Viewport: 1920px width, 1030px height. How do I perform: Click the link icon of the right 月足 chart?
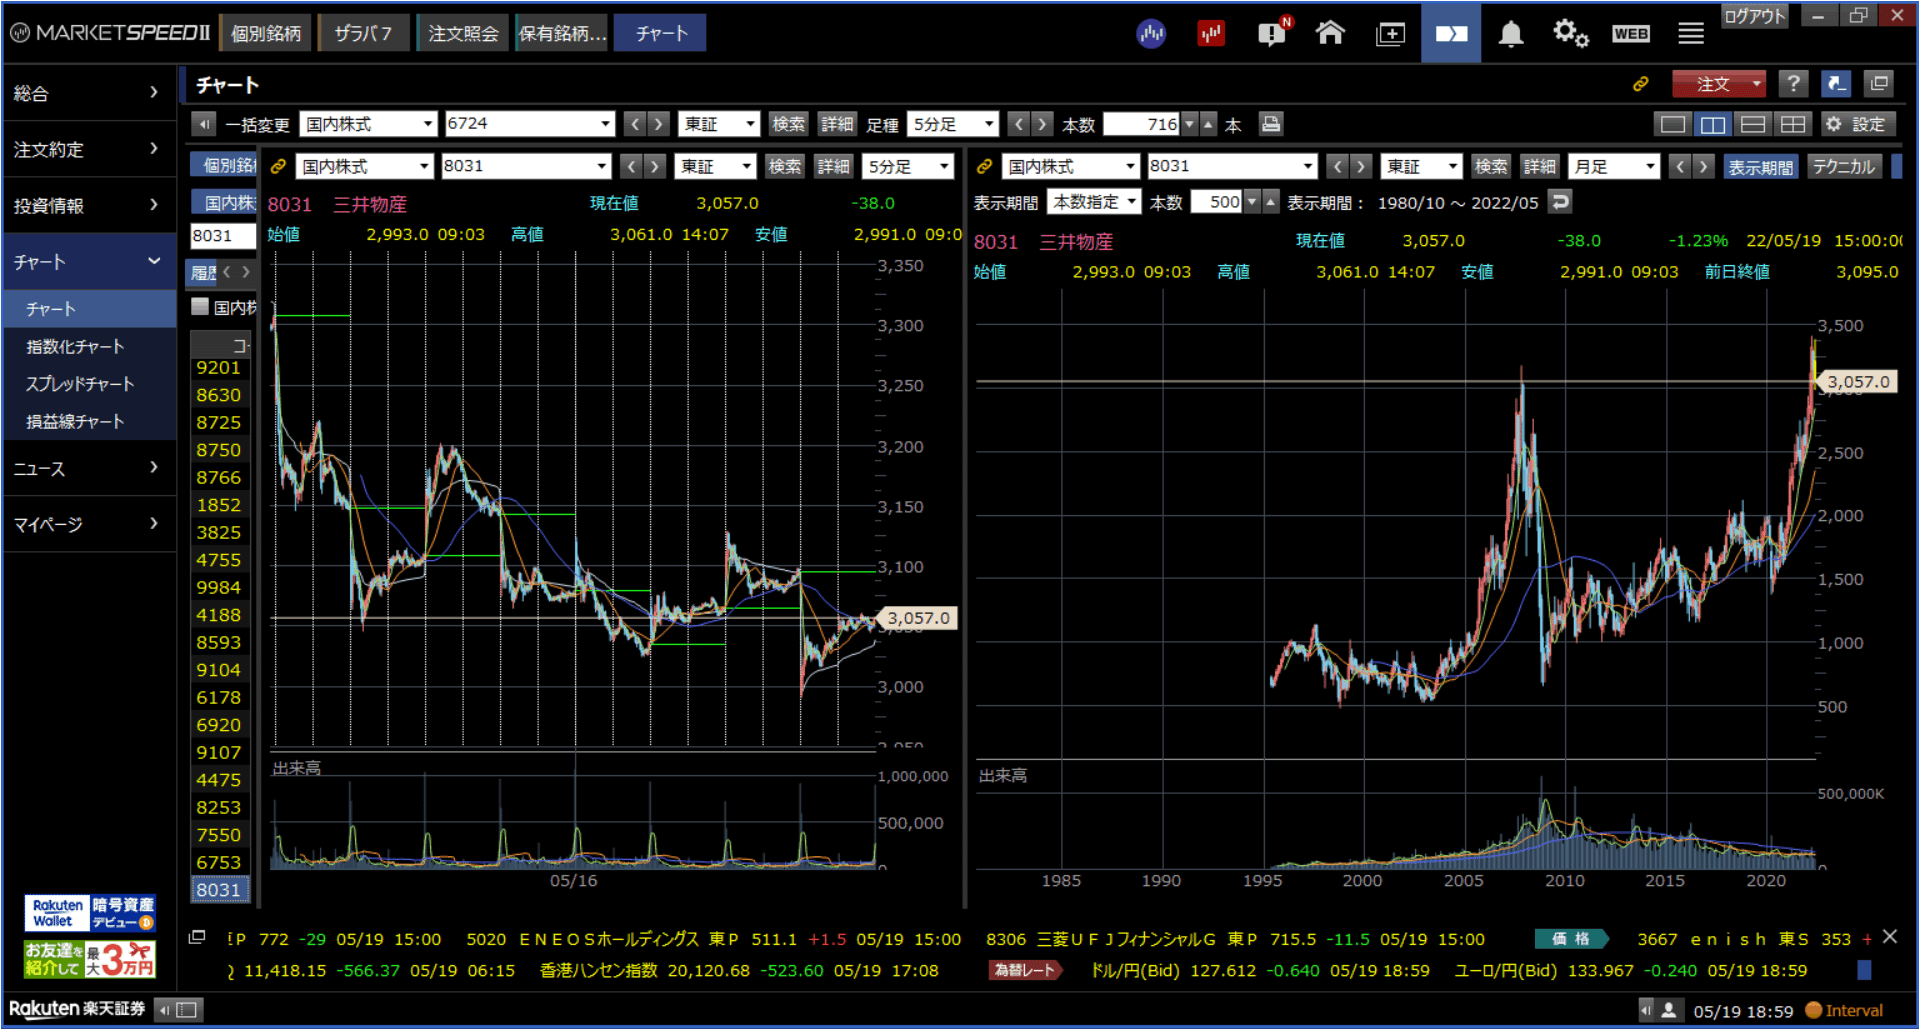(984, 166)
